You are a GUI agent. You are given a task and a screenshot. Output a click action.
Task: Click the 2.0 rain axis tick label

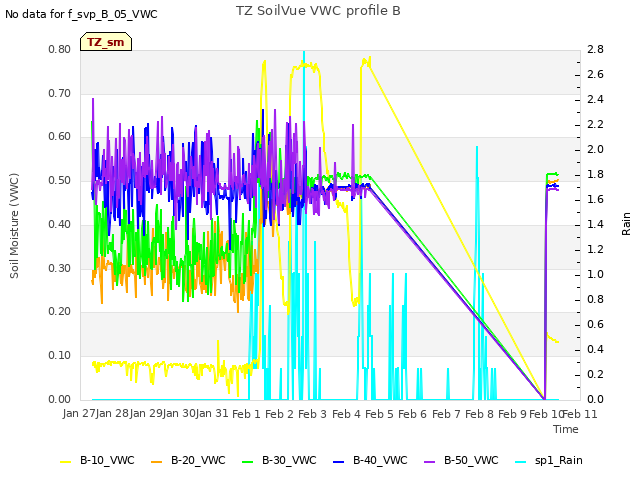click(596, 149)
